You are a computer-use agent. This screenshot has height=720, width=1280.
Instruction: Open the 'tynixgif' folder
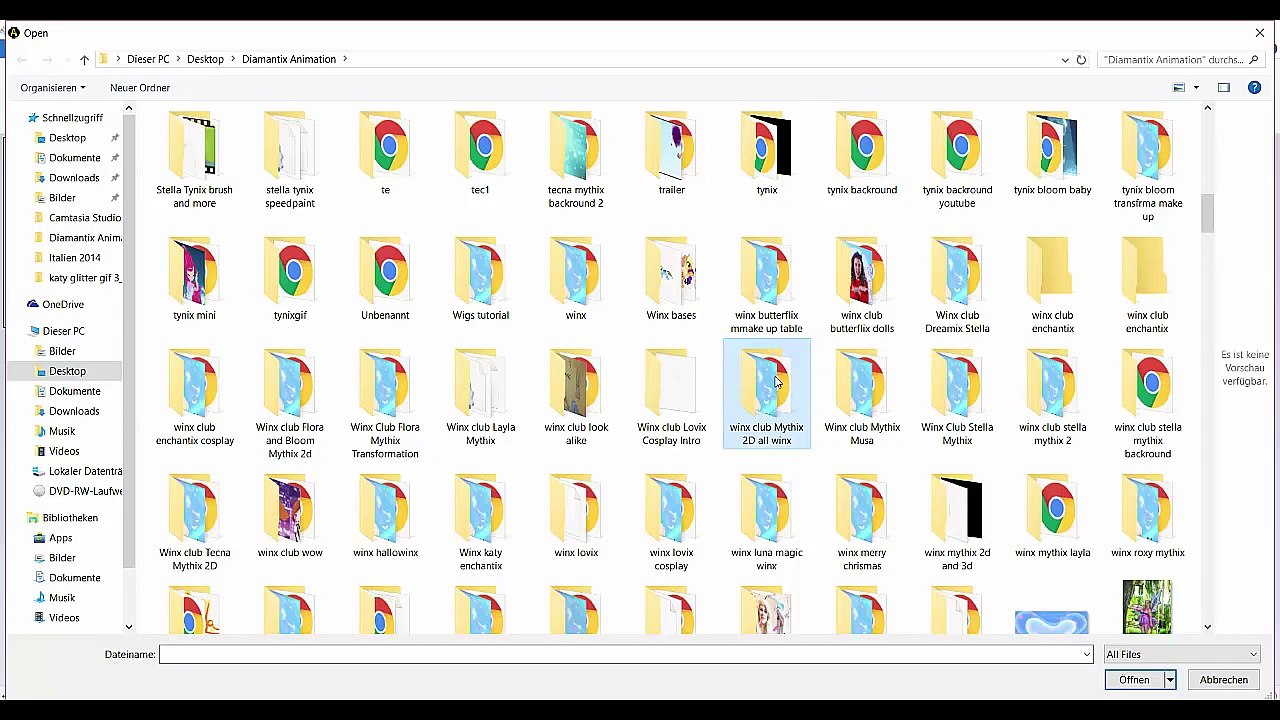coord(290,280)
